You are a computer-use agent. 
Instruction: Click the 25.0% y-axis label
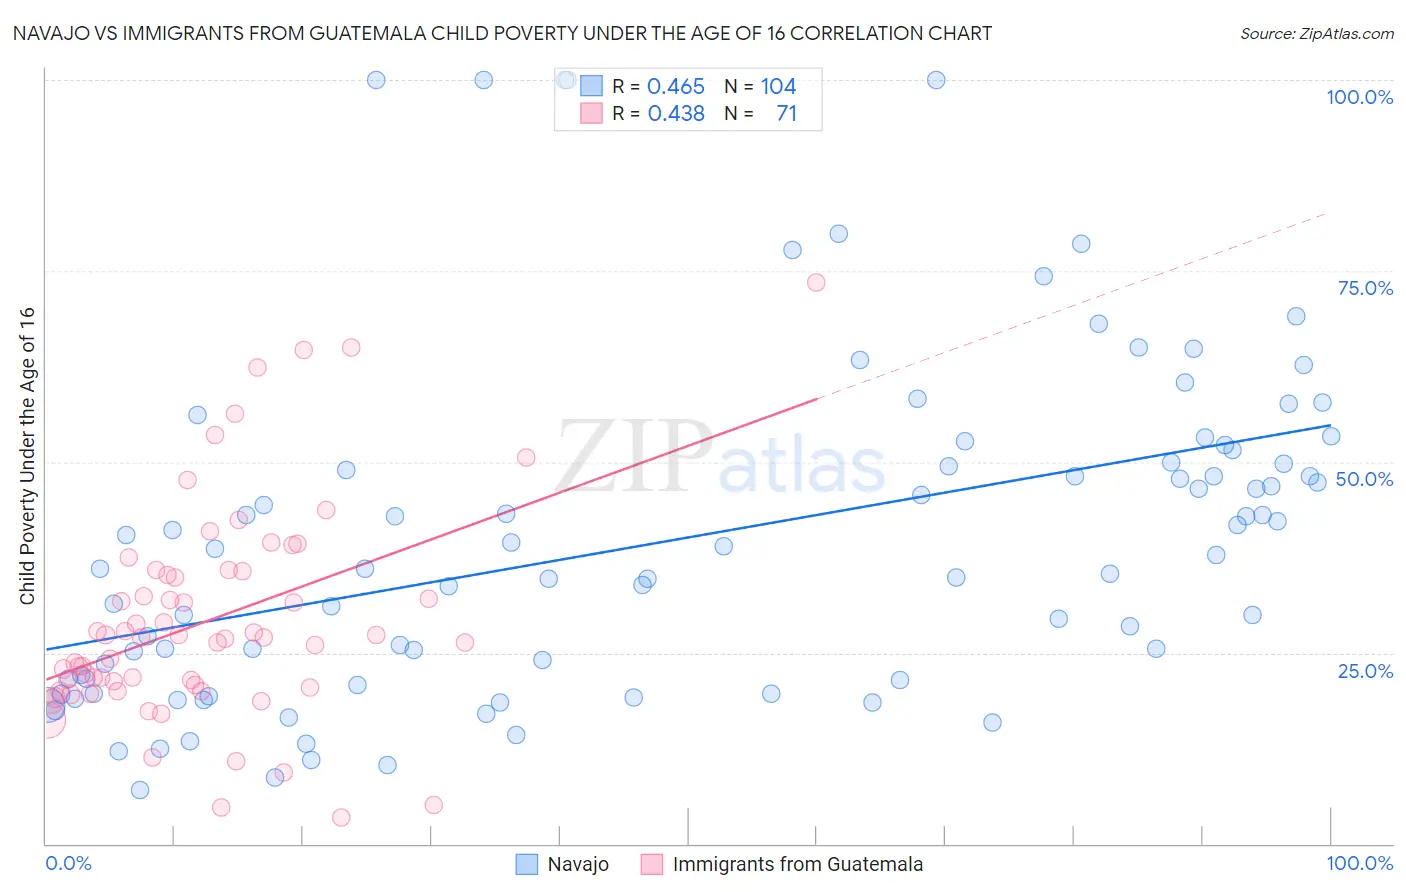tap(1365, 671)
